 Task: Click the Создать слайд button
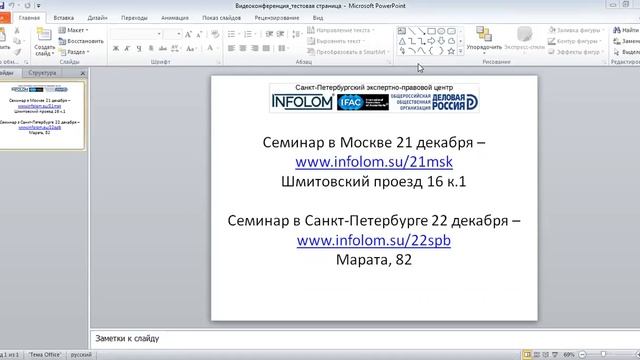tap(44, 42)
